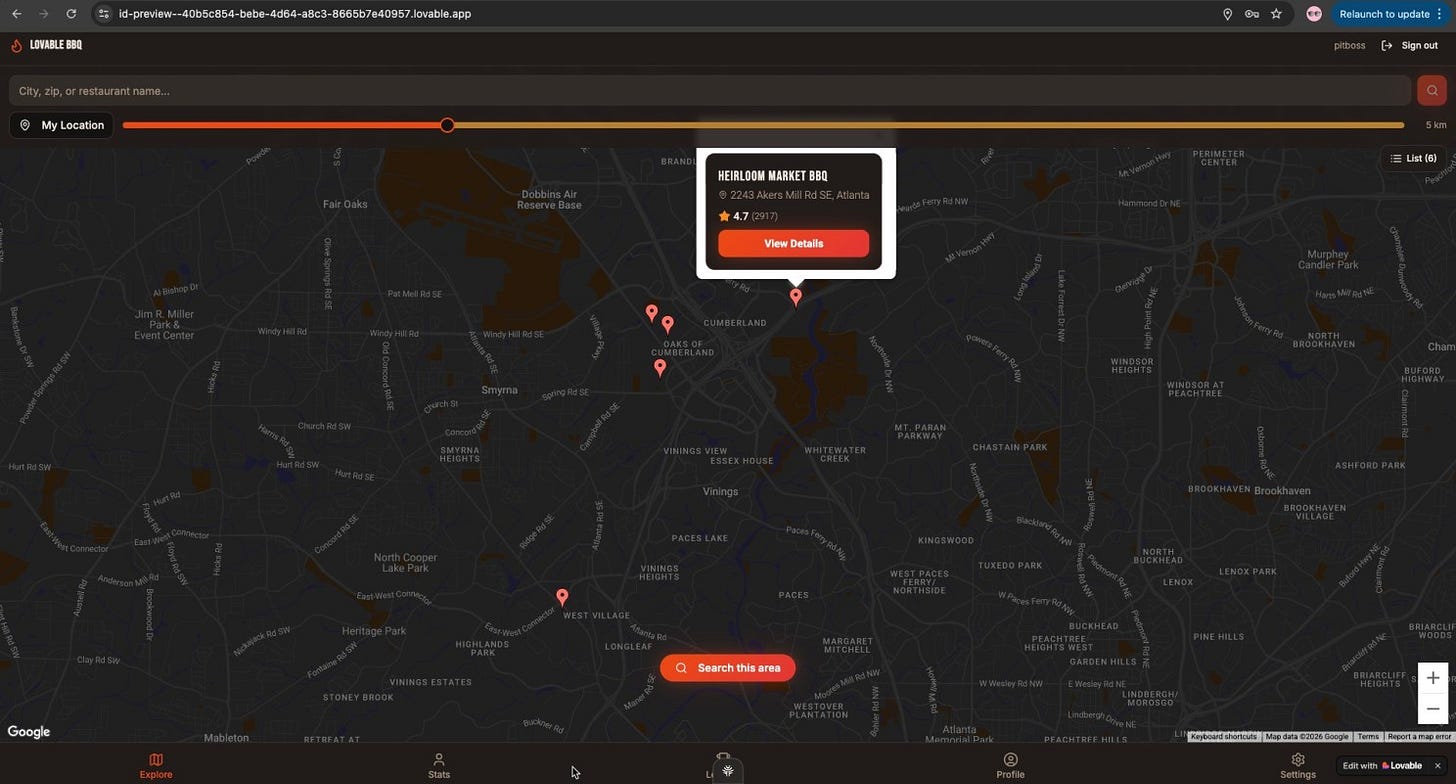Click the pin under the Heirloom Market popup
Image resolution: width=1456 pixels, height=784 pixels.
coord(796,297)
